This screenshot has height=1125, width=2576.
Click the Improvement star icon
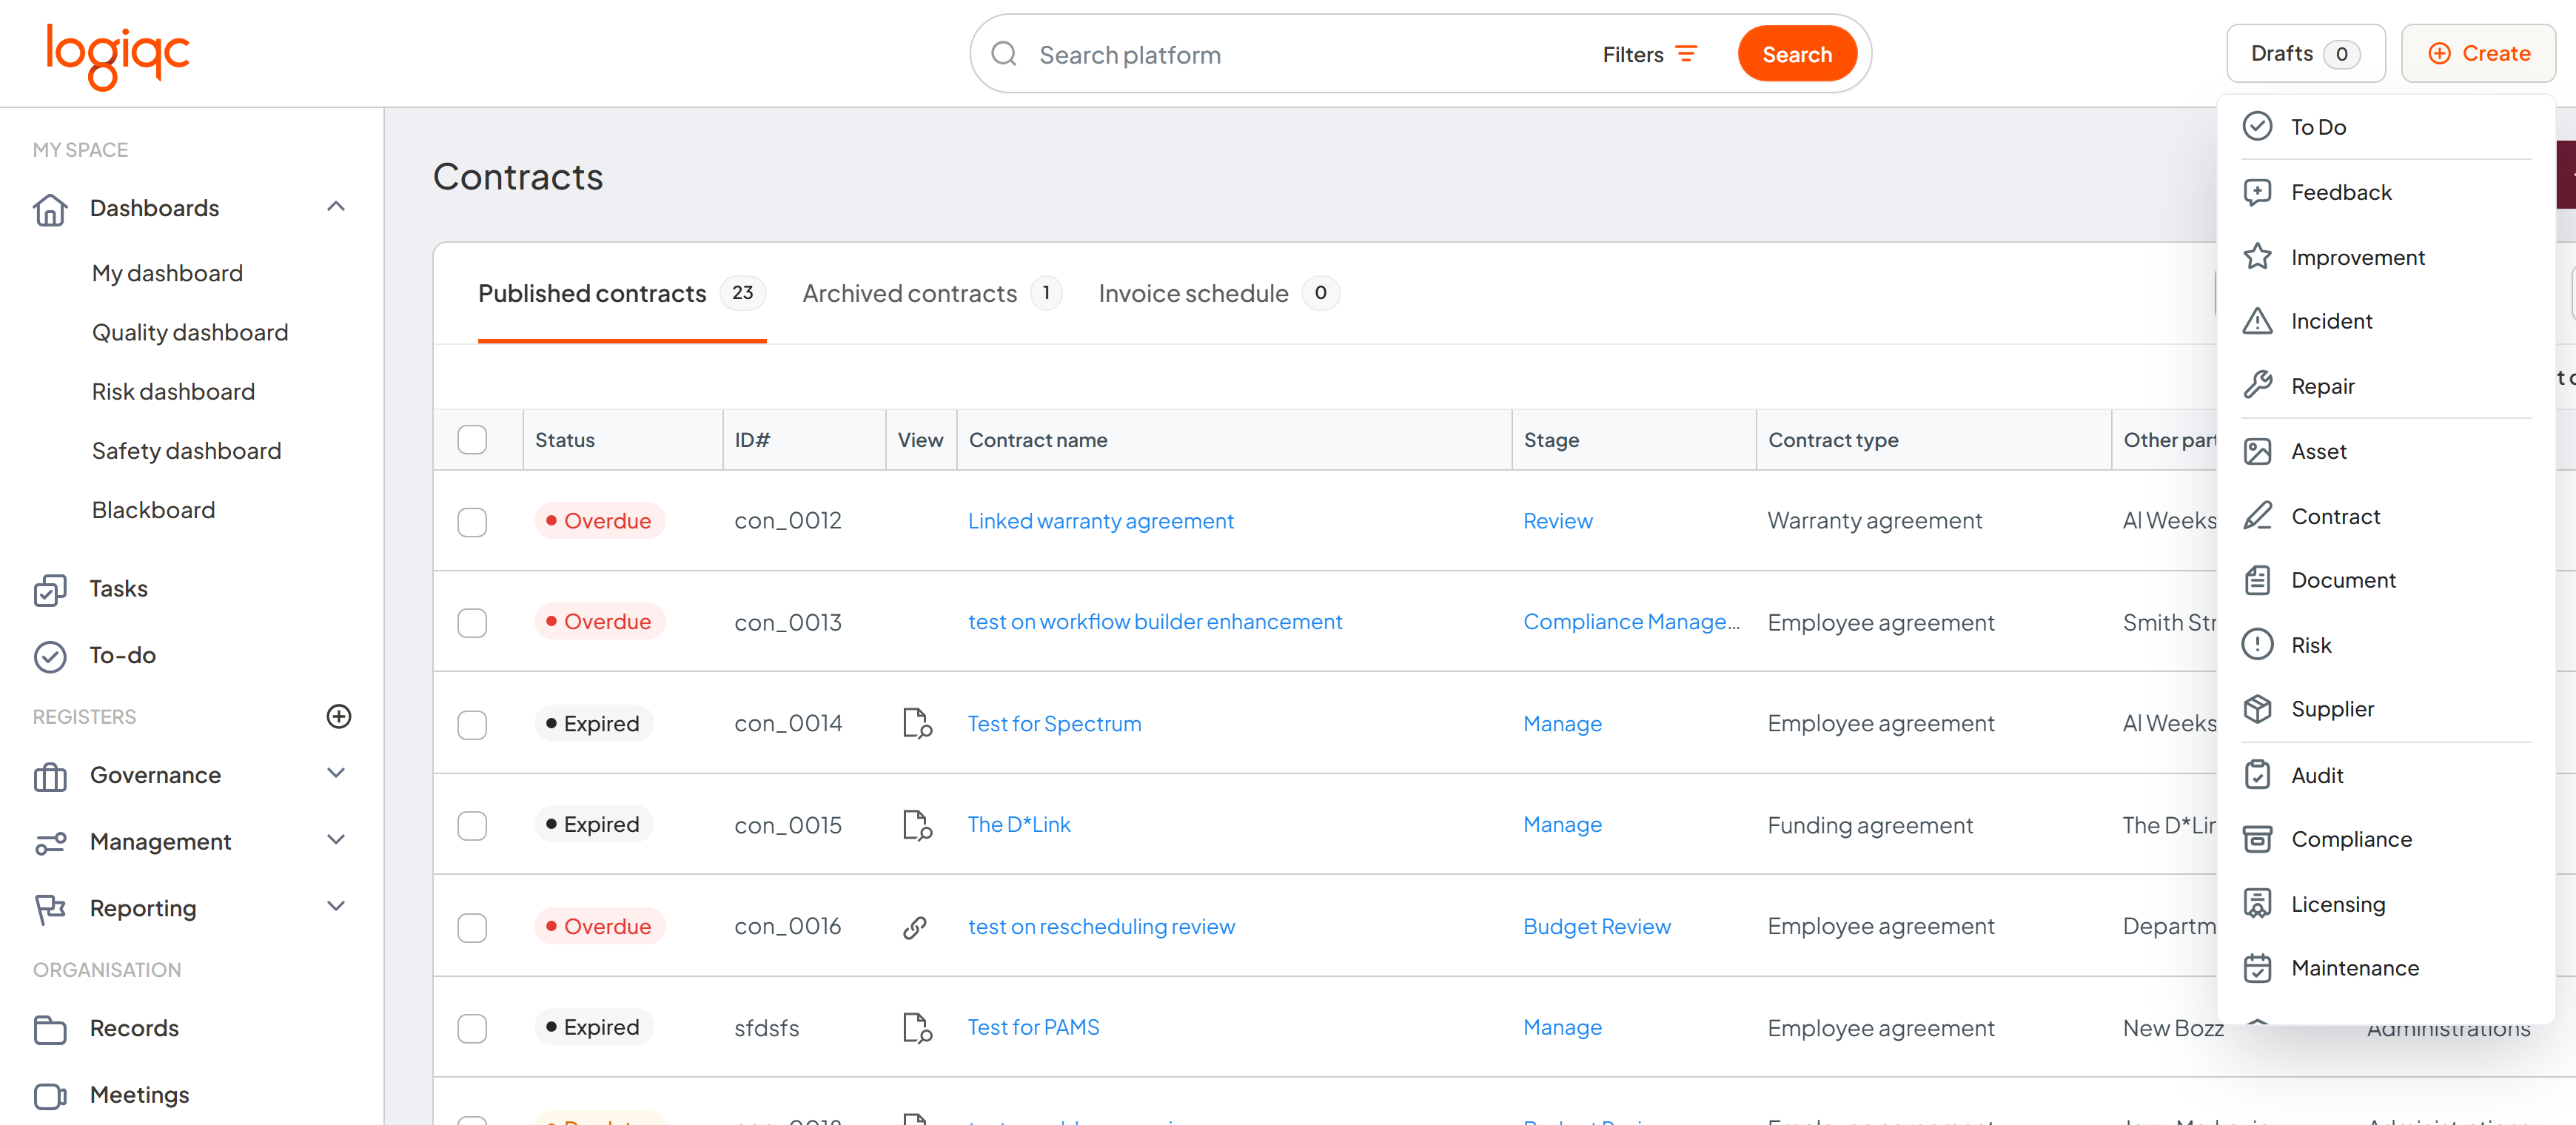(2257, 257)
